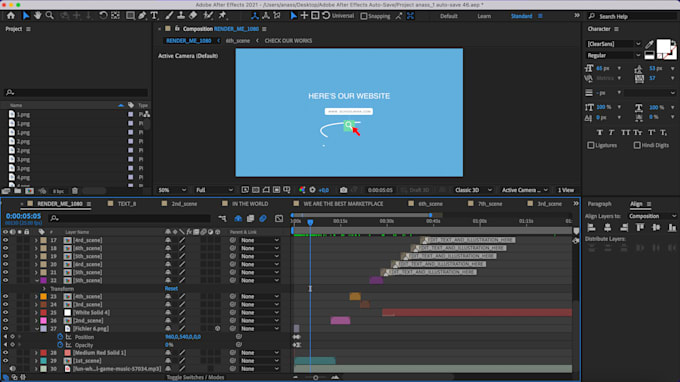Enable the Snapping checkbox

click(364, 16)
